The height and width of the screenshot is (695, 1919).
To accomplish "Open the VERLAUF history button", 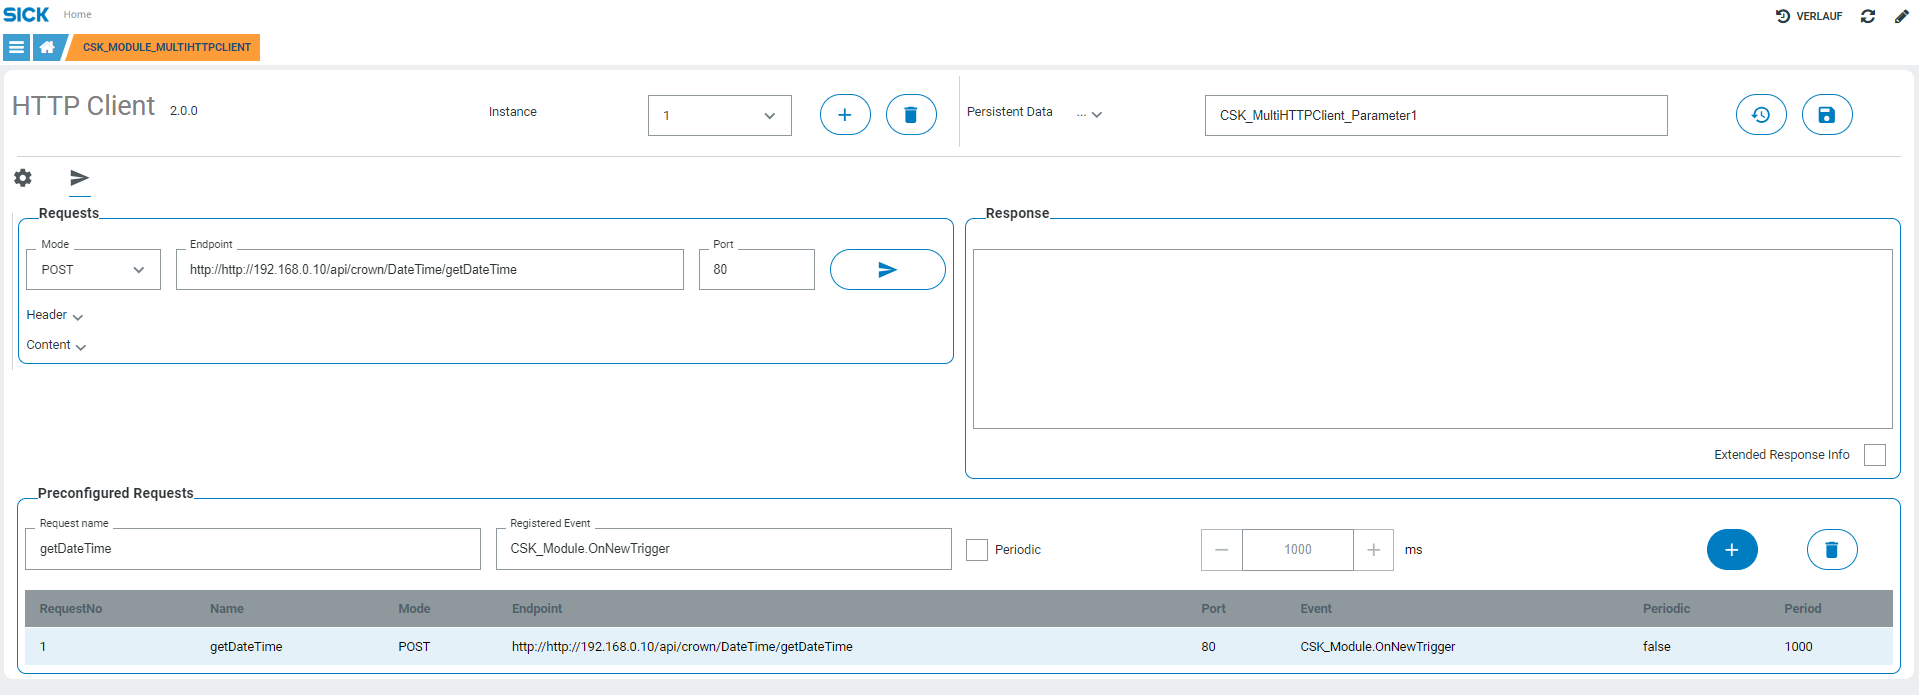I will point(1808,16).
